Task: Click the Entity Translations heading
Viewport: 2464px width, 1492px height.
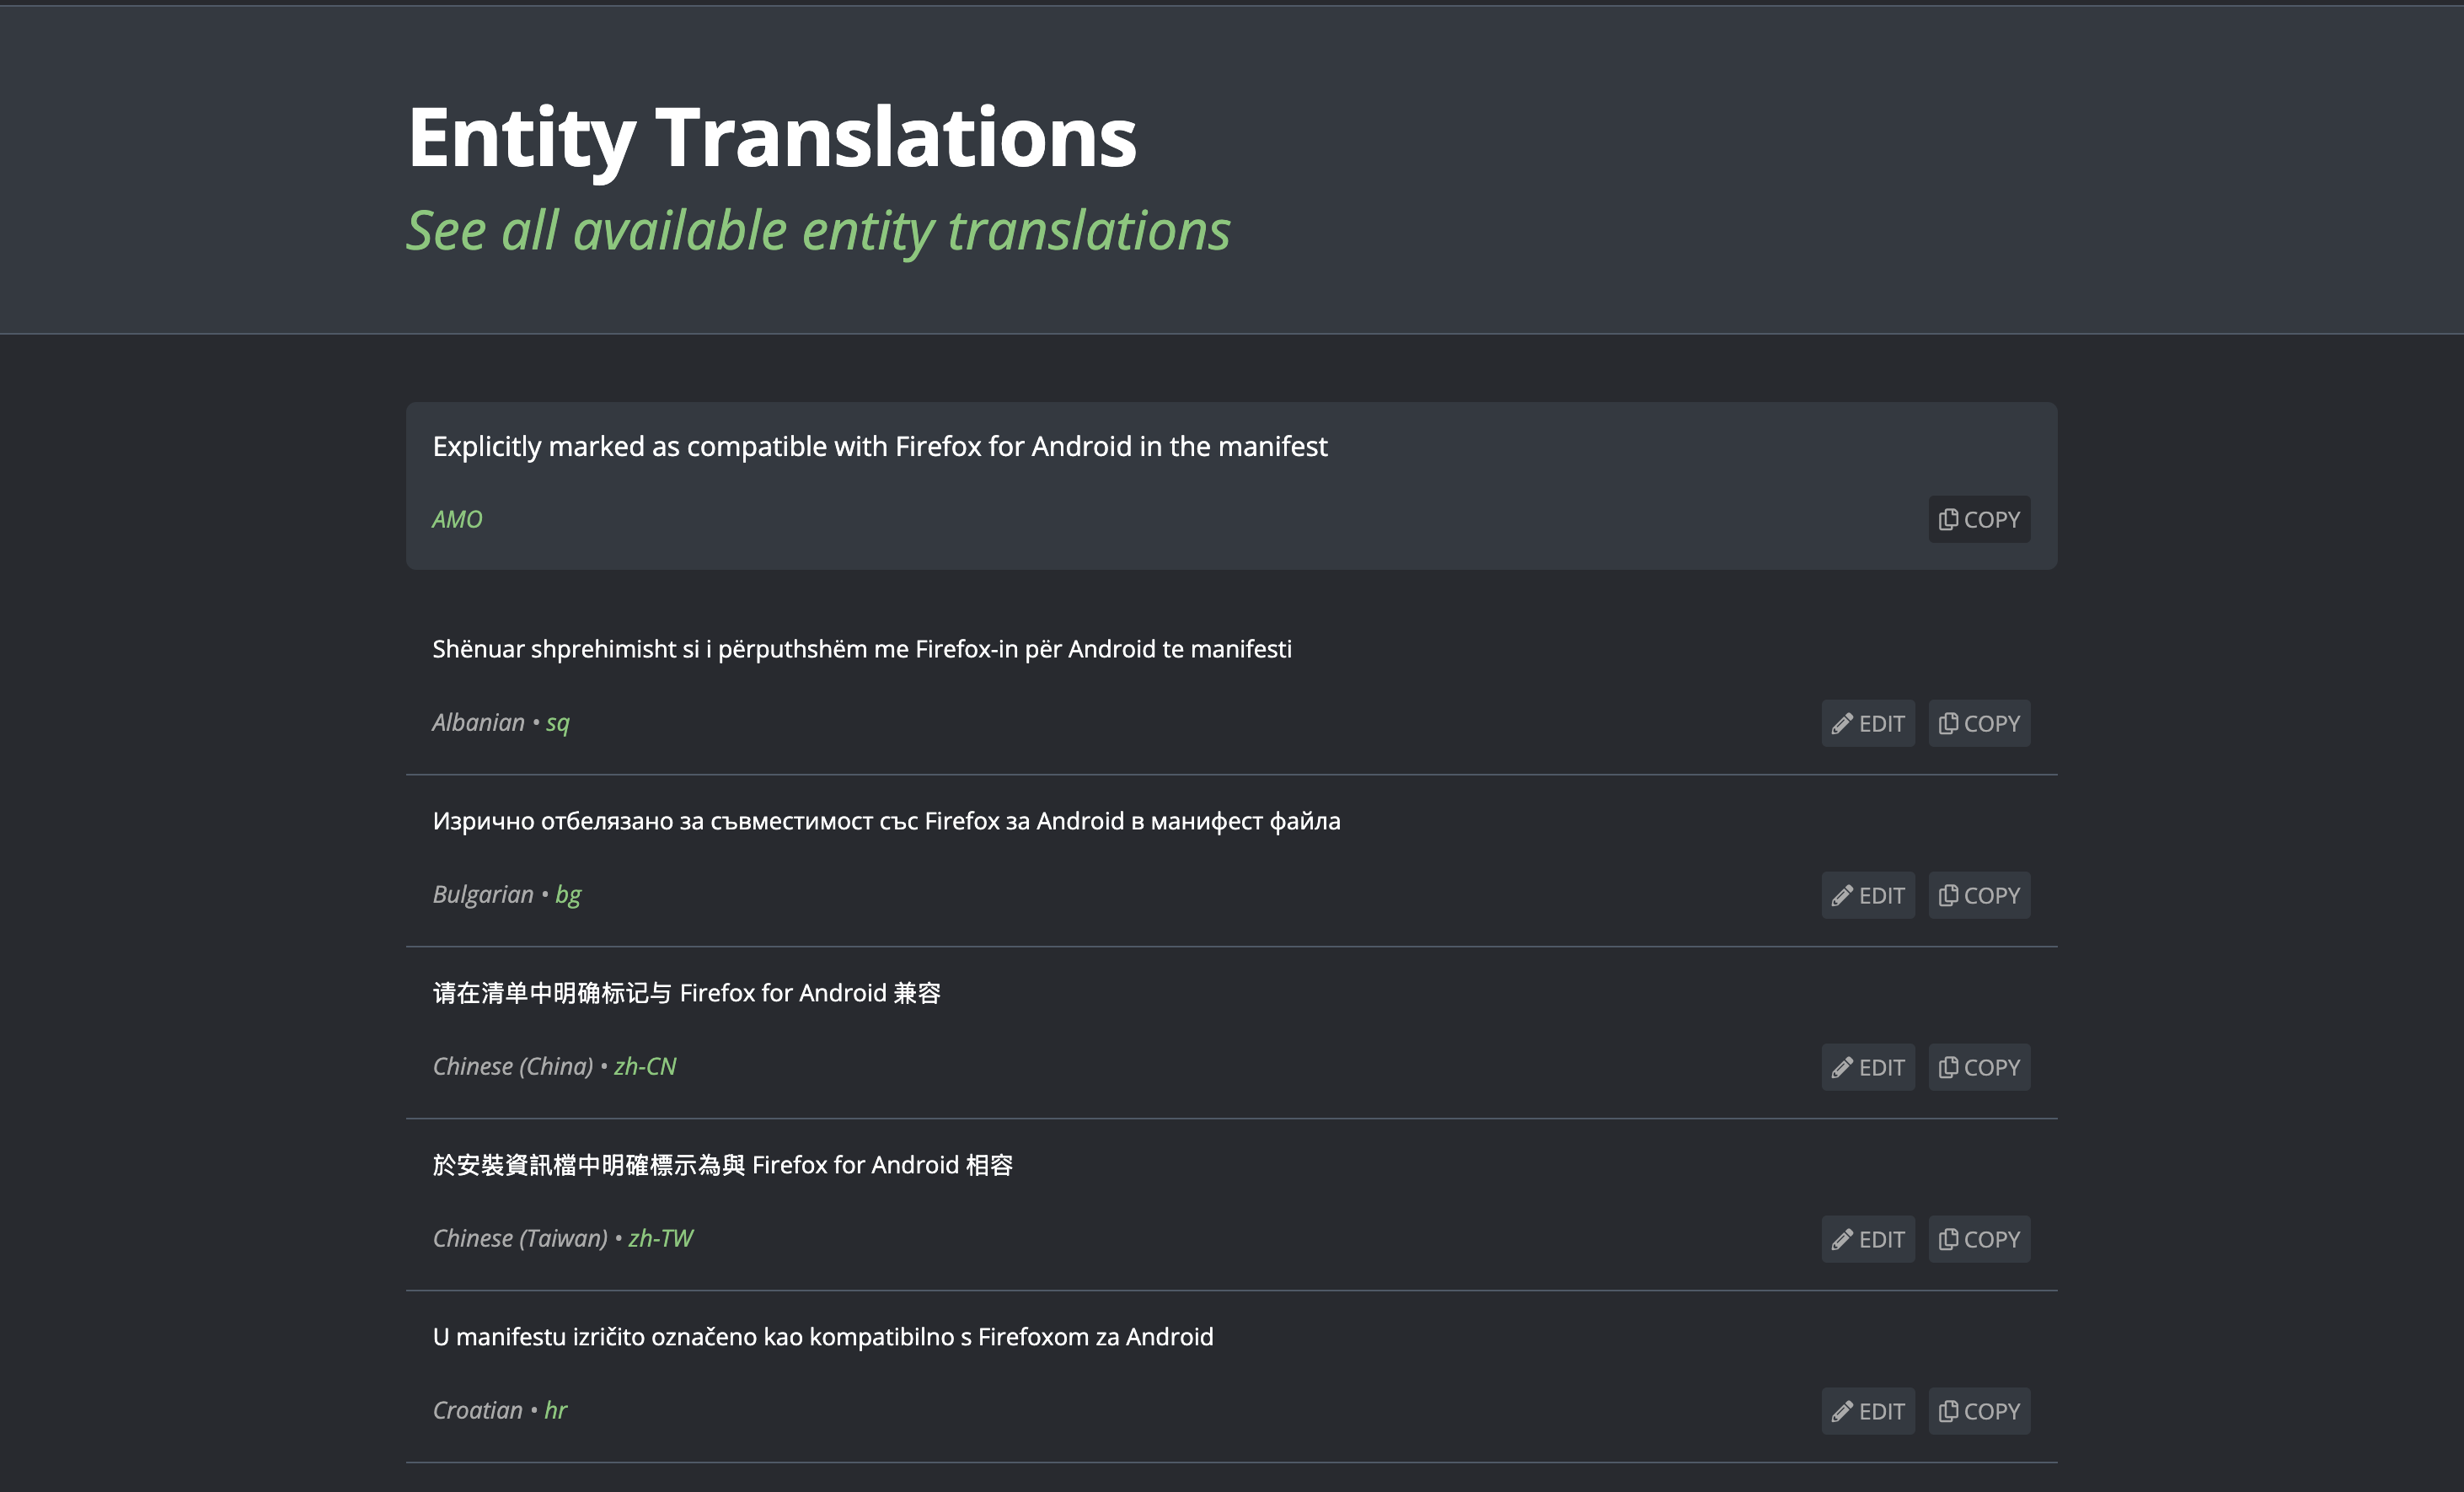Action: coord(772,137)
